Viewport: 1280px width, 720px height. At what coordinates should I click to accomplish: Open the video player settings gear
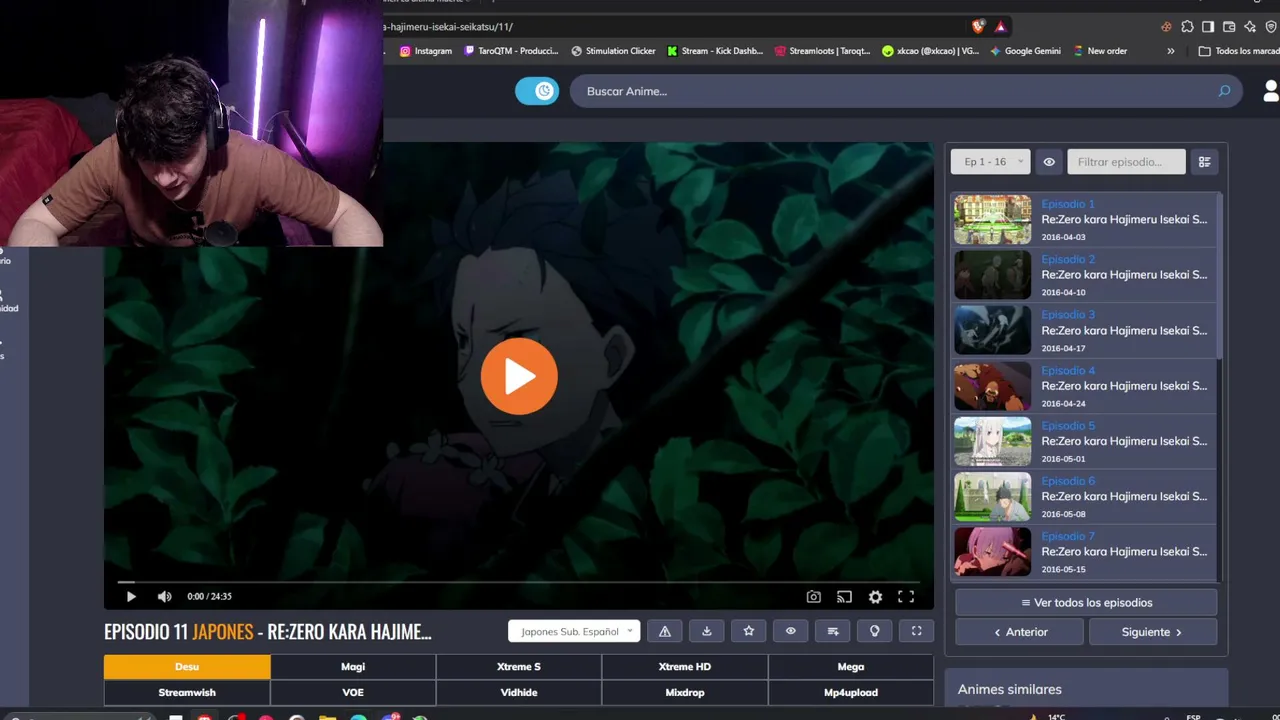coord(875,597)
